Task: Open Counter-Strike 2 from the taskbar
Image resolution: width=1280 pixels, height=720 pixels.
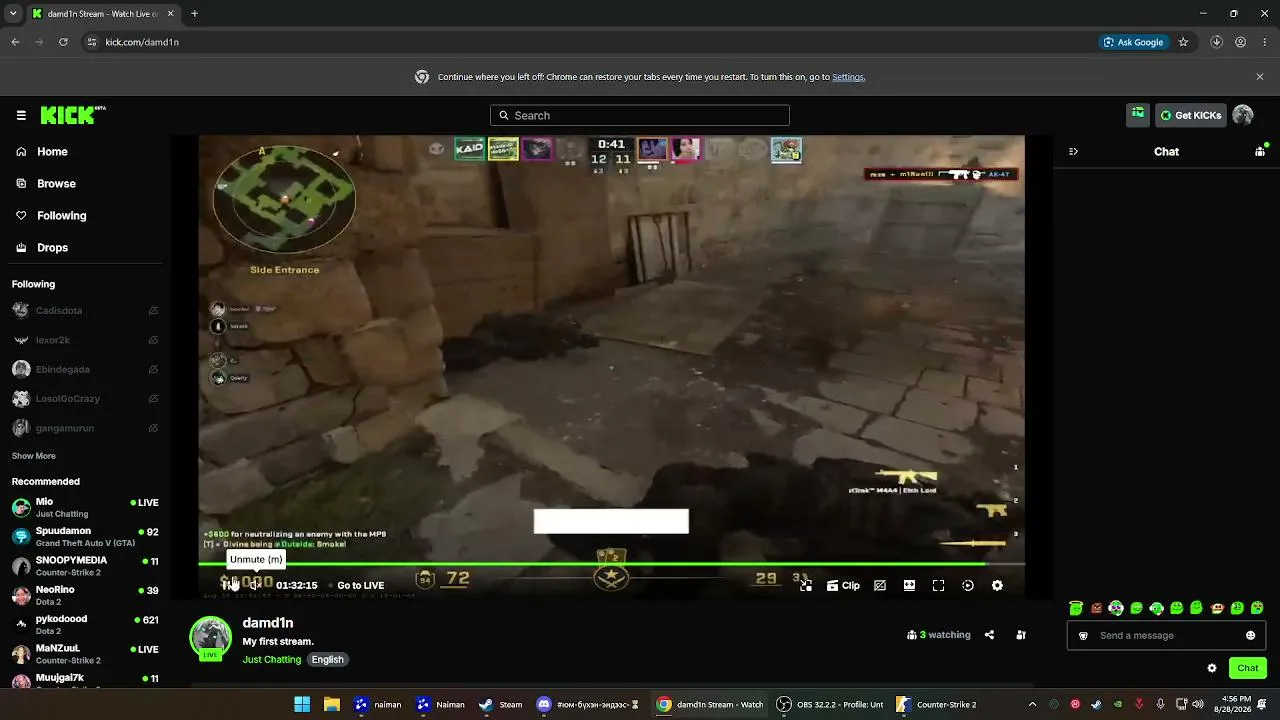Action: point(937,704)
